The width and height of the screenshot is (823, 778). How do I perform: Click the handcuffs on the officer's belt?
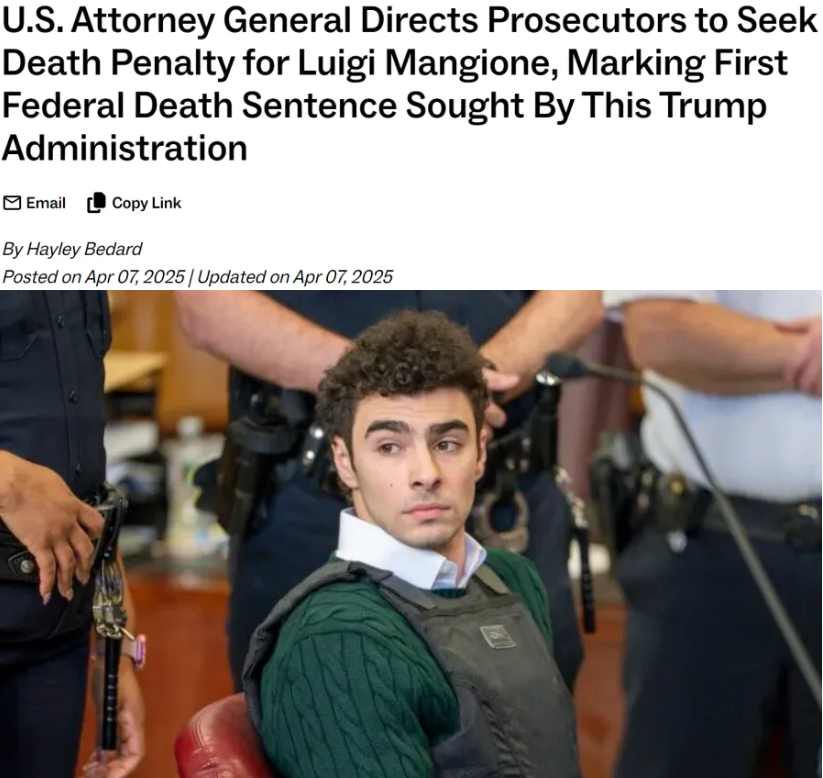[501, 520]
